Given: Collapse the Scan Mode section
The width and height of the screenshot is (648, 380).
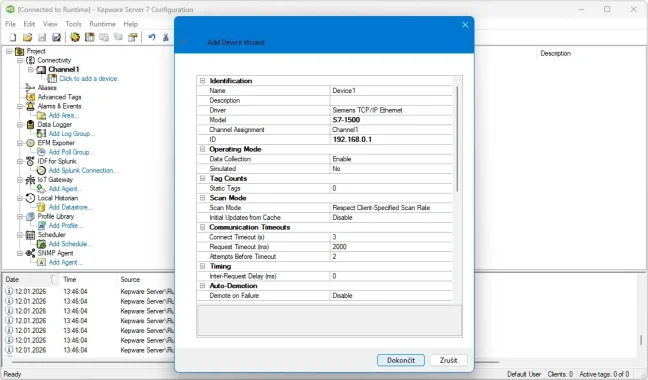Looking at the screenshot, I should coord(202,198).
